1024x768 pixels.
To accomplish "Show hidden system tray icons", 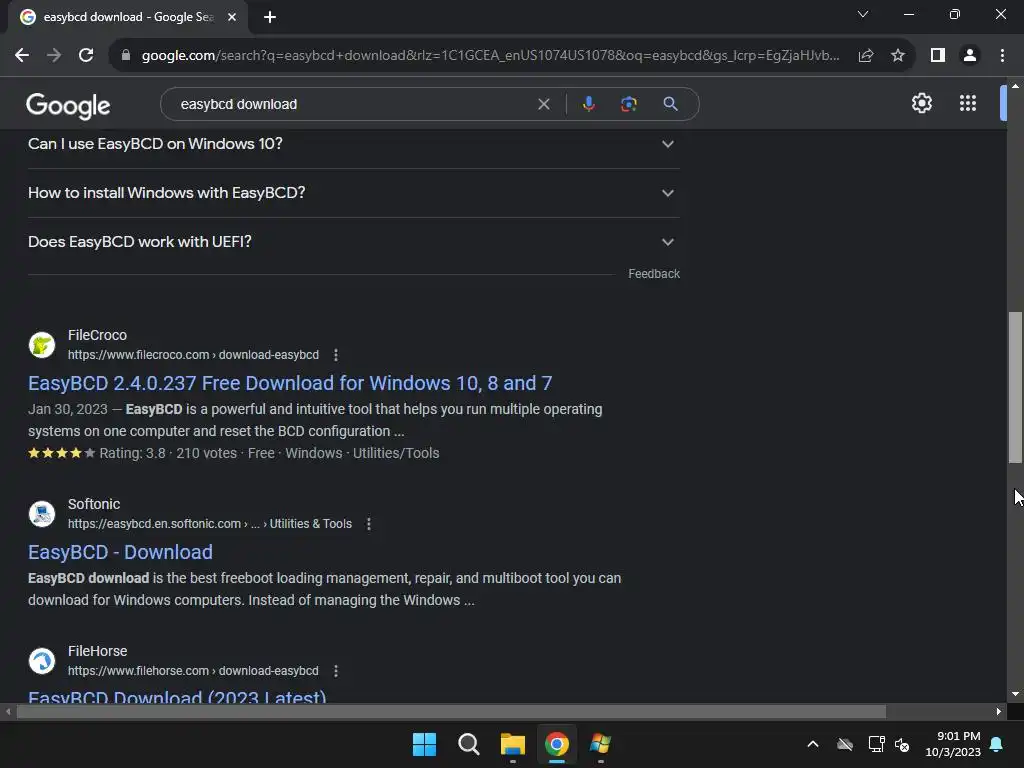I will (x=813, y=744).
